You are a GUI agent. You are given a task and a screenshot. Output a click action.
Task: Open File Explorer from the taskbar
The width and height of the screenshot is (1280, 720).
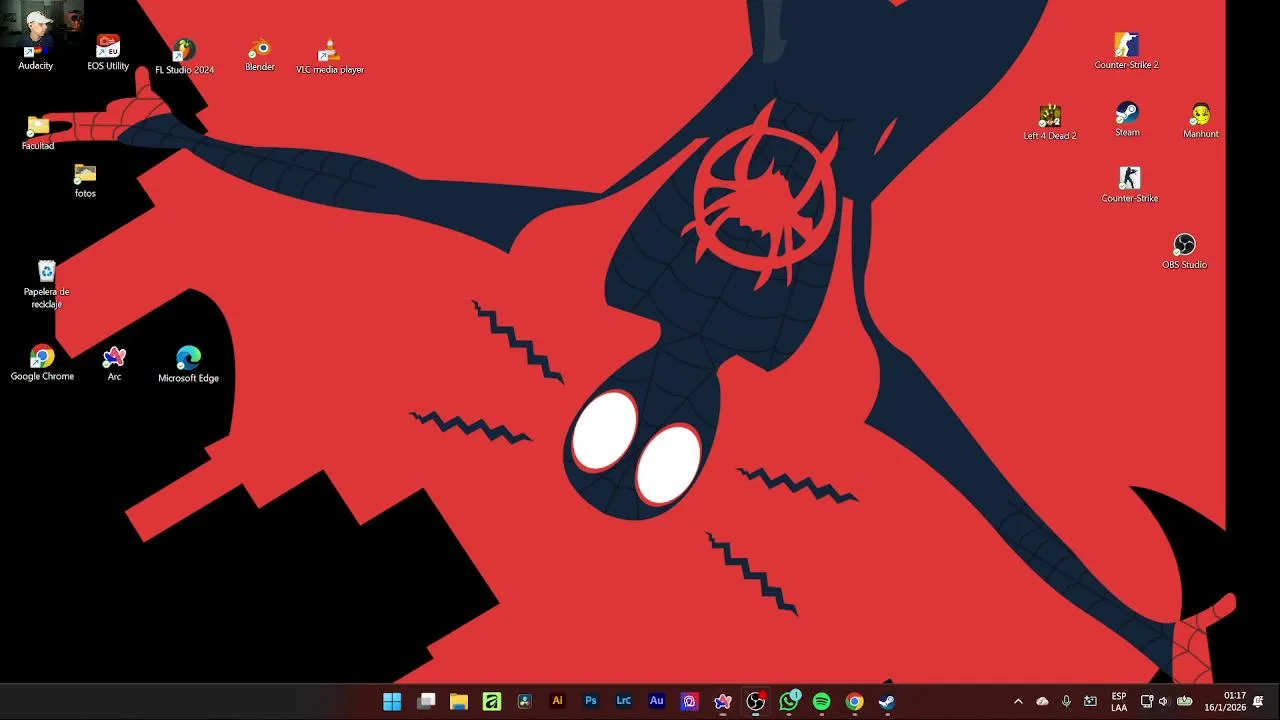[459, 702]
